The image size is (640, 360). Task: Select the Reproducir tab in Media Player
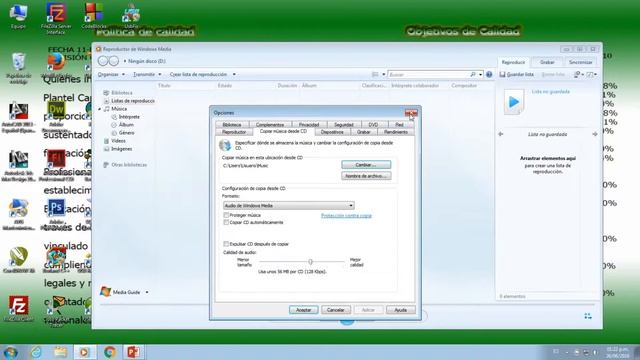[513, 62]
